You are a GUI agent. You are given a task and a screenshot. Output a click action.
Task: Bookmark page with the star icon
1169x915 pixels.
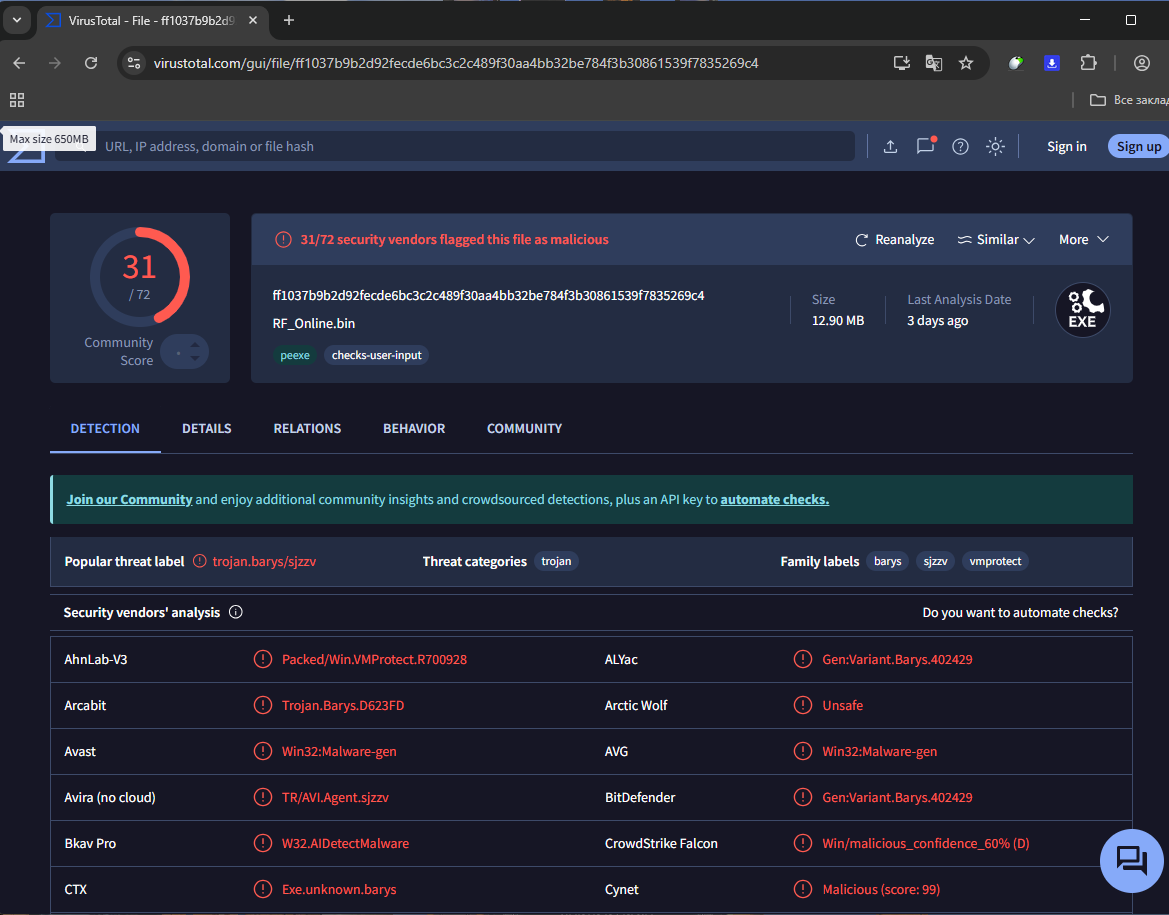[966, 63]
